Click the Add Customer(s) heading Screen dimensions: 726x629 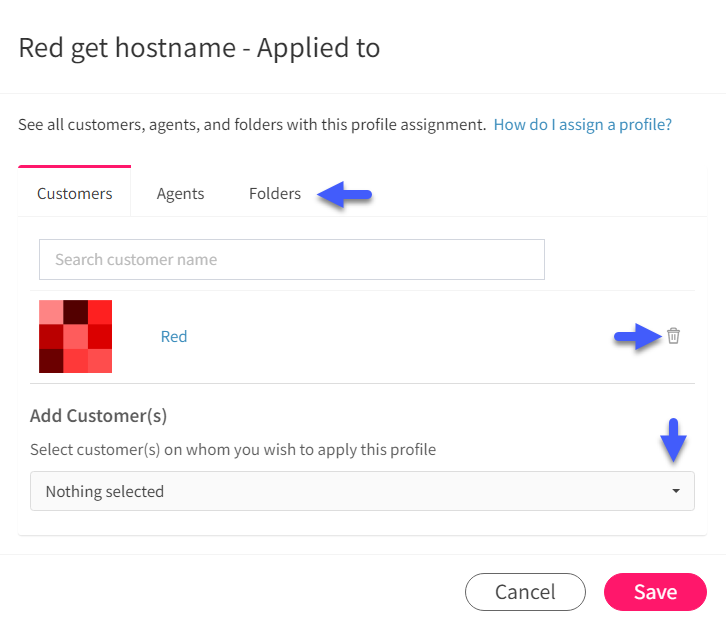98,416
